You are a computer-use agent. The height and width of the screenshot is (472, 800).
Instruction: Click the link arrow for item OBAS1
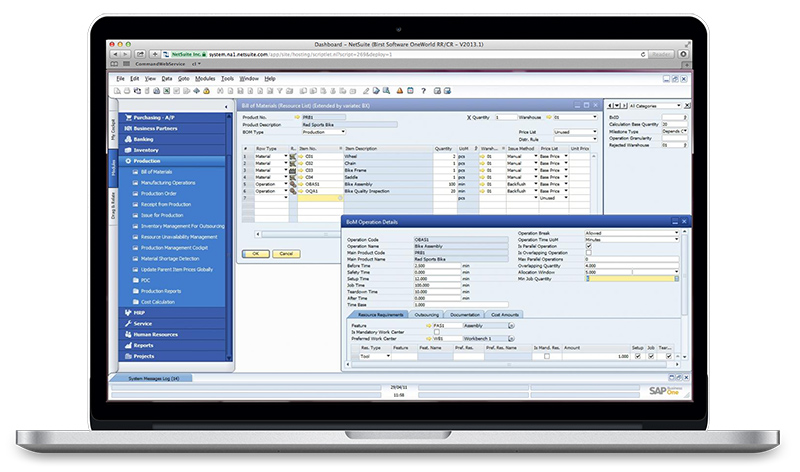298,184
